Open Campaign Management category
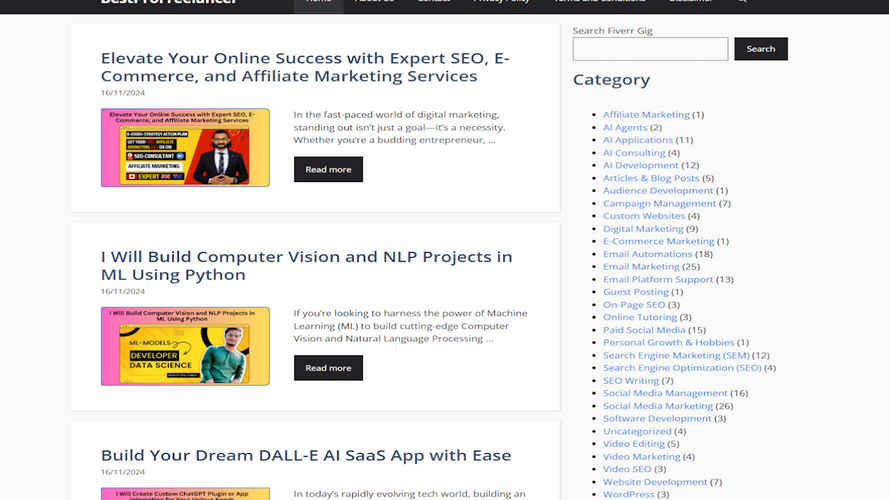The height and width of the screenshot is (500, 889). tap(659, 203)
